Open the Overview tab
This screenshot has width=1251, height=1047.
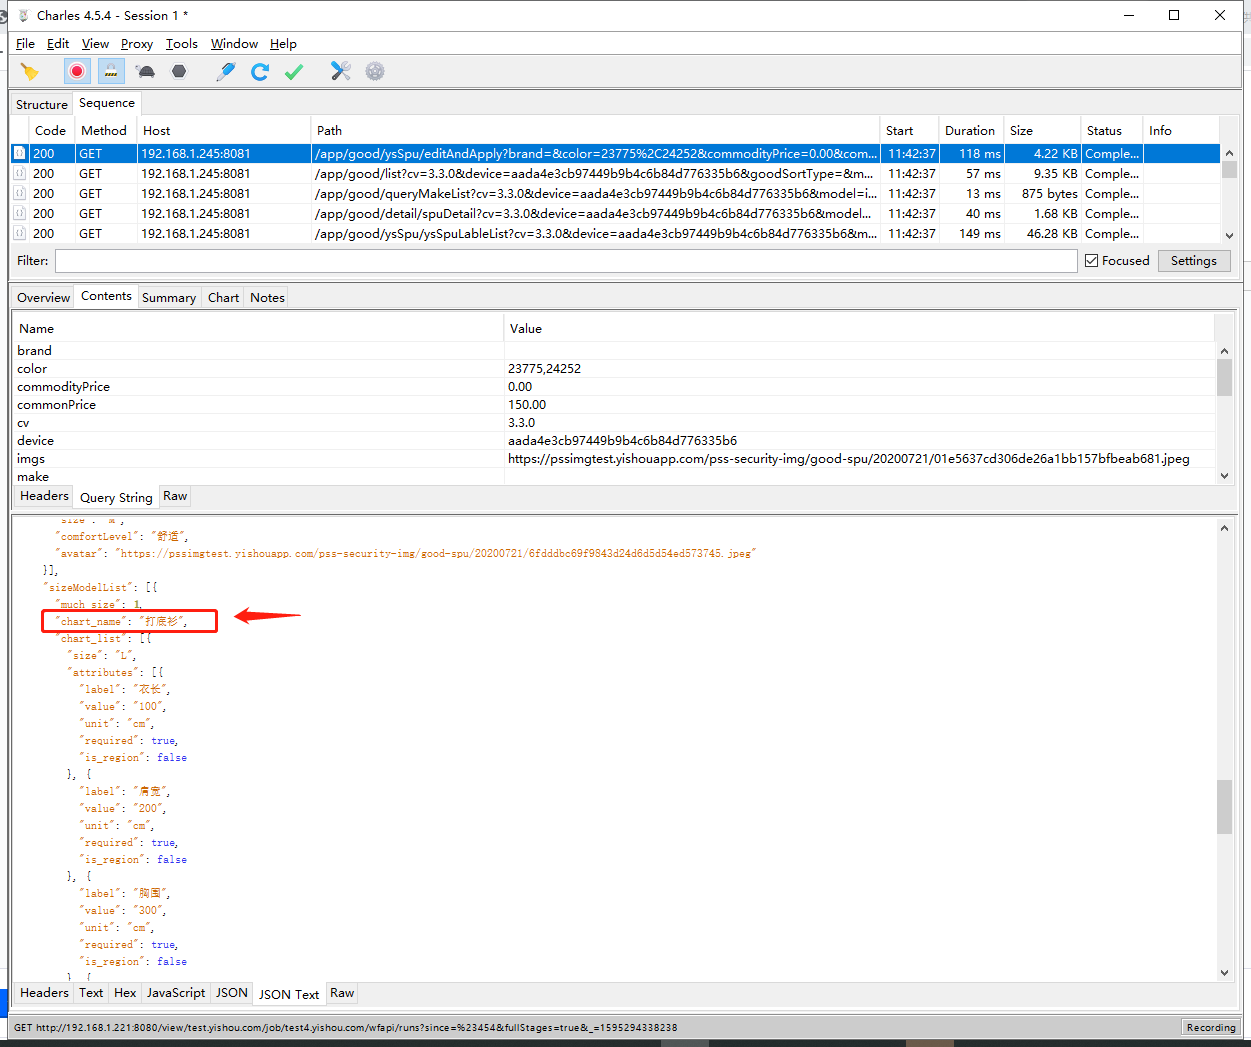pyautogui.click(x=43, y=297)
